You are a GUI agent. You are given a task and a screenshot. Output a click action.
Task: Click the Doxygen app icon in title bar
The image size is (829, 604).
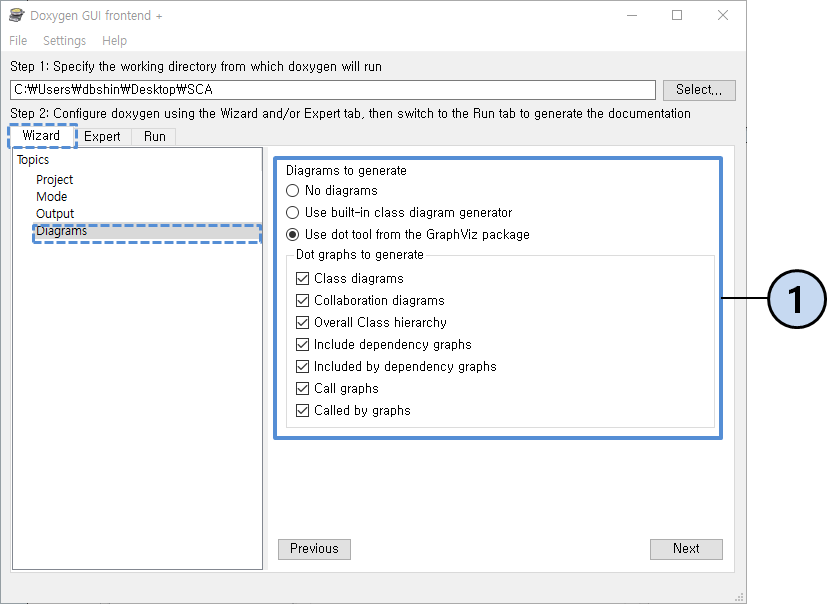(x=17, y=15)
